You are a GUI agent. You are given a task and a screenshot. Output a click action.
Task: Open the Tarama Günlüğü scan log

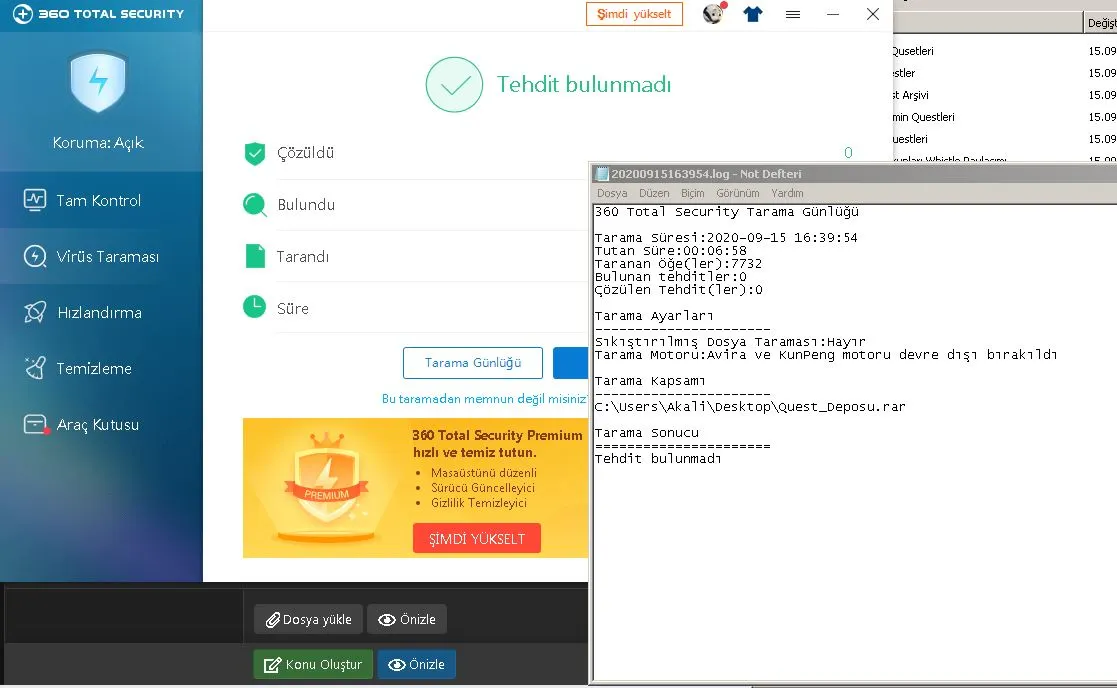pos(473,363)
